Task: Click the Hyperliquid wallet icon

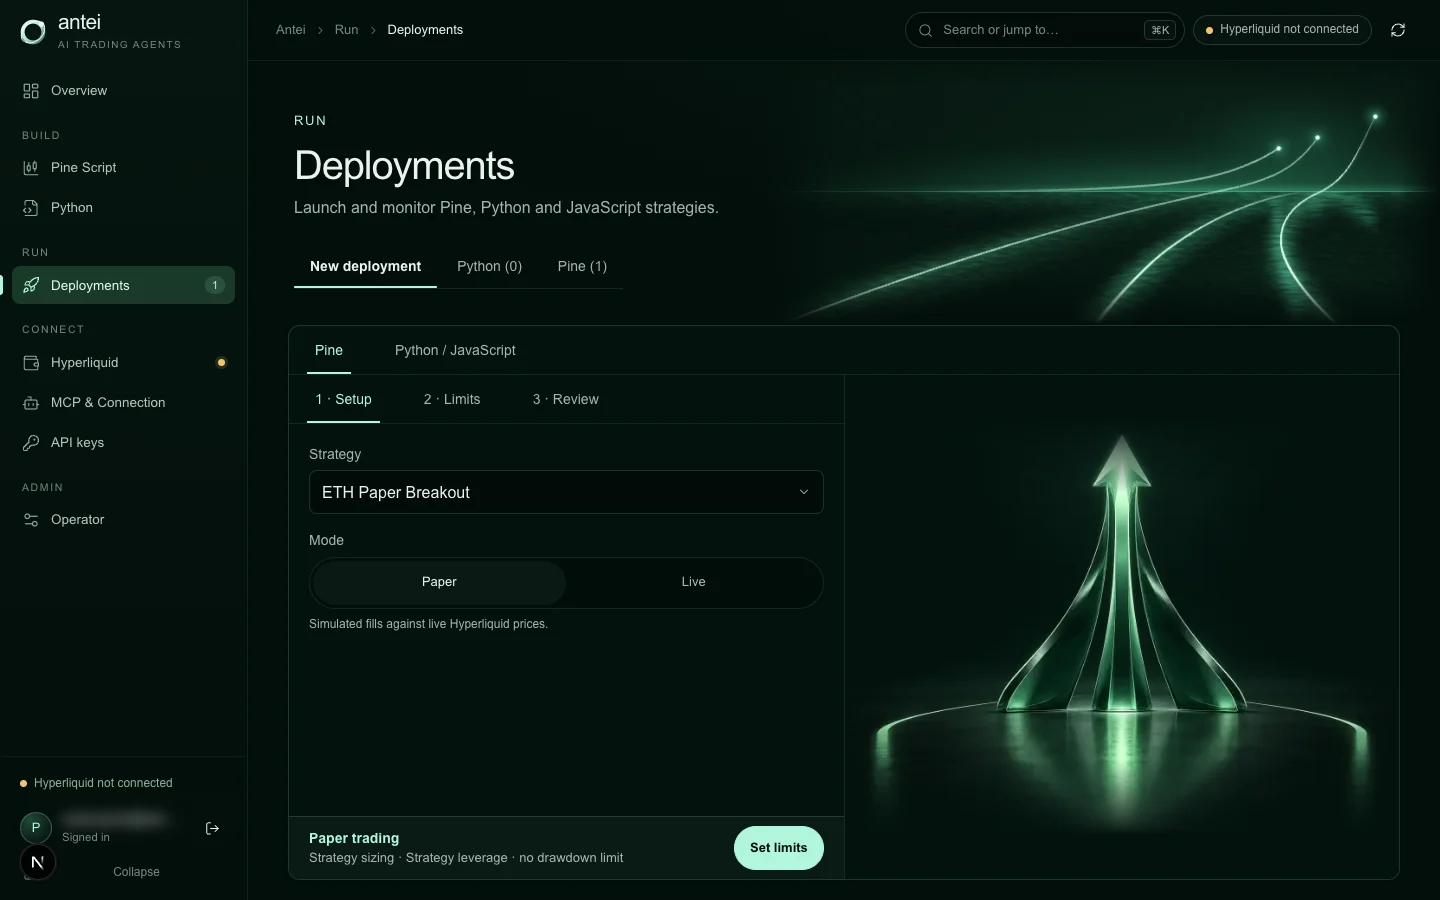Action: pyautogui.click(x=31, y=363)
